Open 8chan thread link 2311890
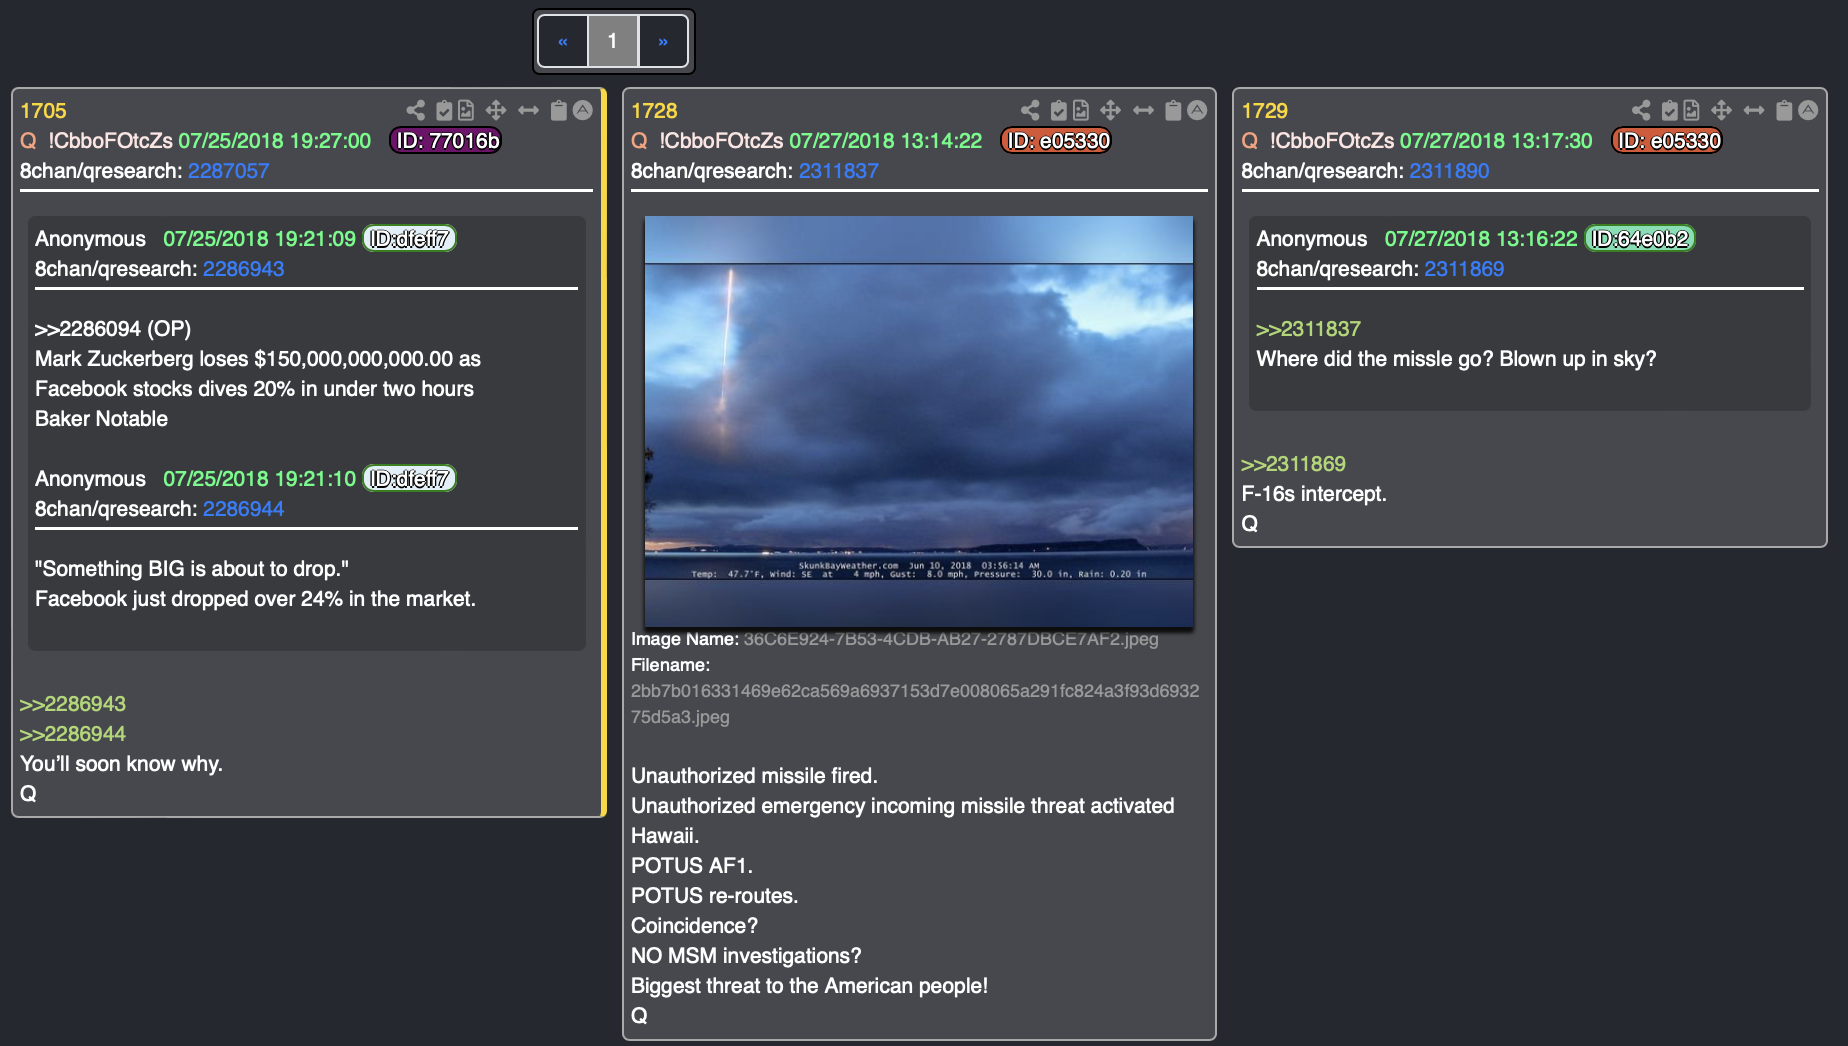The width and height of the screenshot is (1848, 1046). (x=1450, y=171)
